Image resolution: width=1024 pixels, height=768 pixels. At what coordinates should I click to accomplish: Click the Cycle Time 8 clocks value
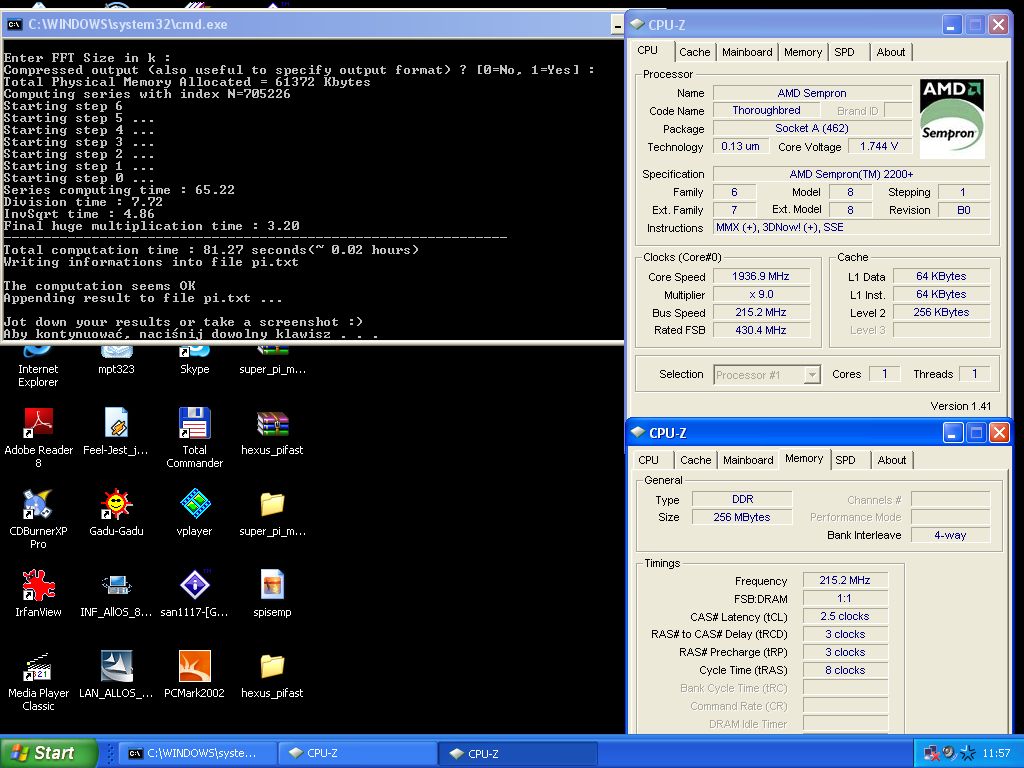click(x=844, y=670)
